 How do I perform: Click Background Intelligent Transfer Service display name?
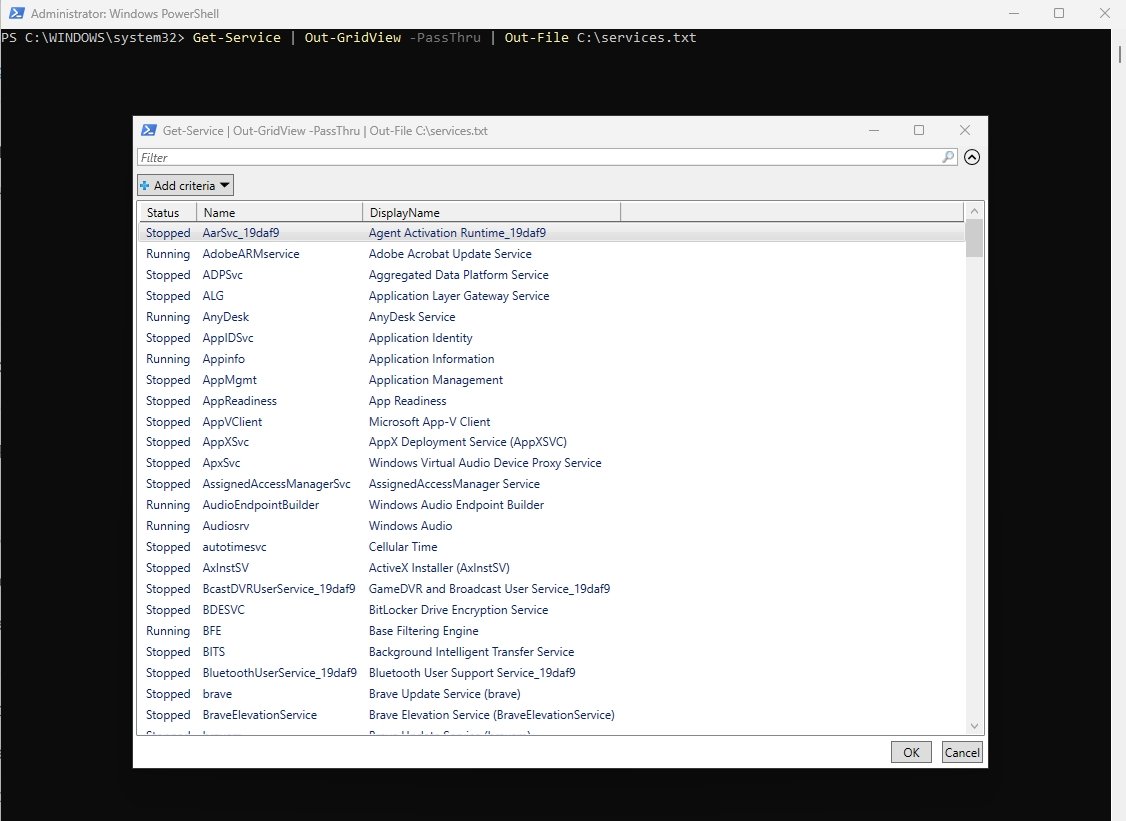pos(471,651)
